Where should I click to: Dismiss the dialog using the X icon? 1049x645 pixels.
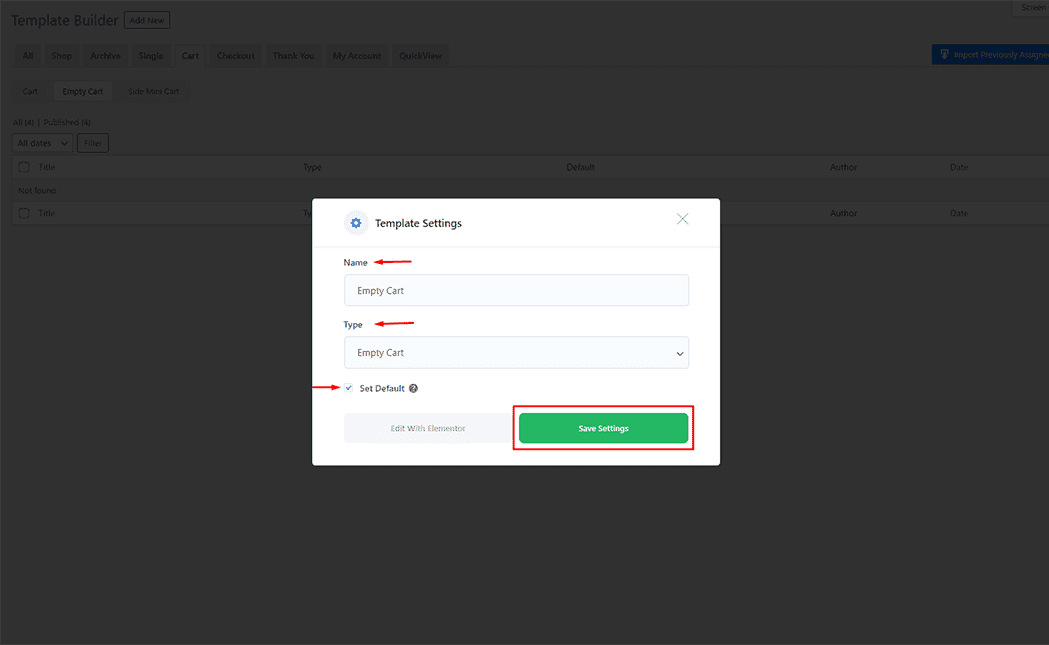[x=683, y=218]
